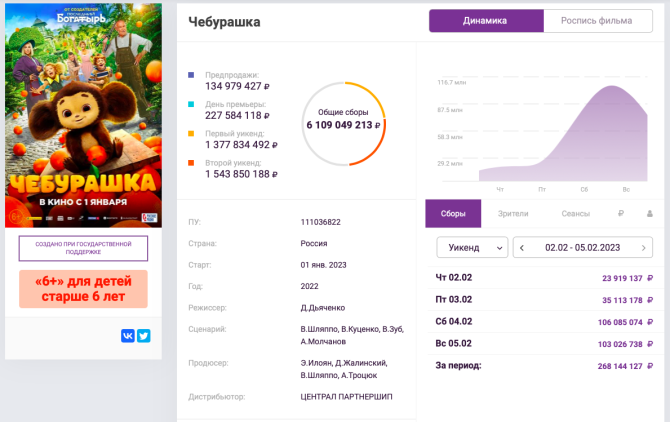This screenshot has width=670, height=422.
Task: Switch to the Роспись фильма view
Action: (596, 21)
